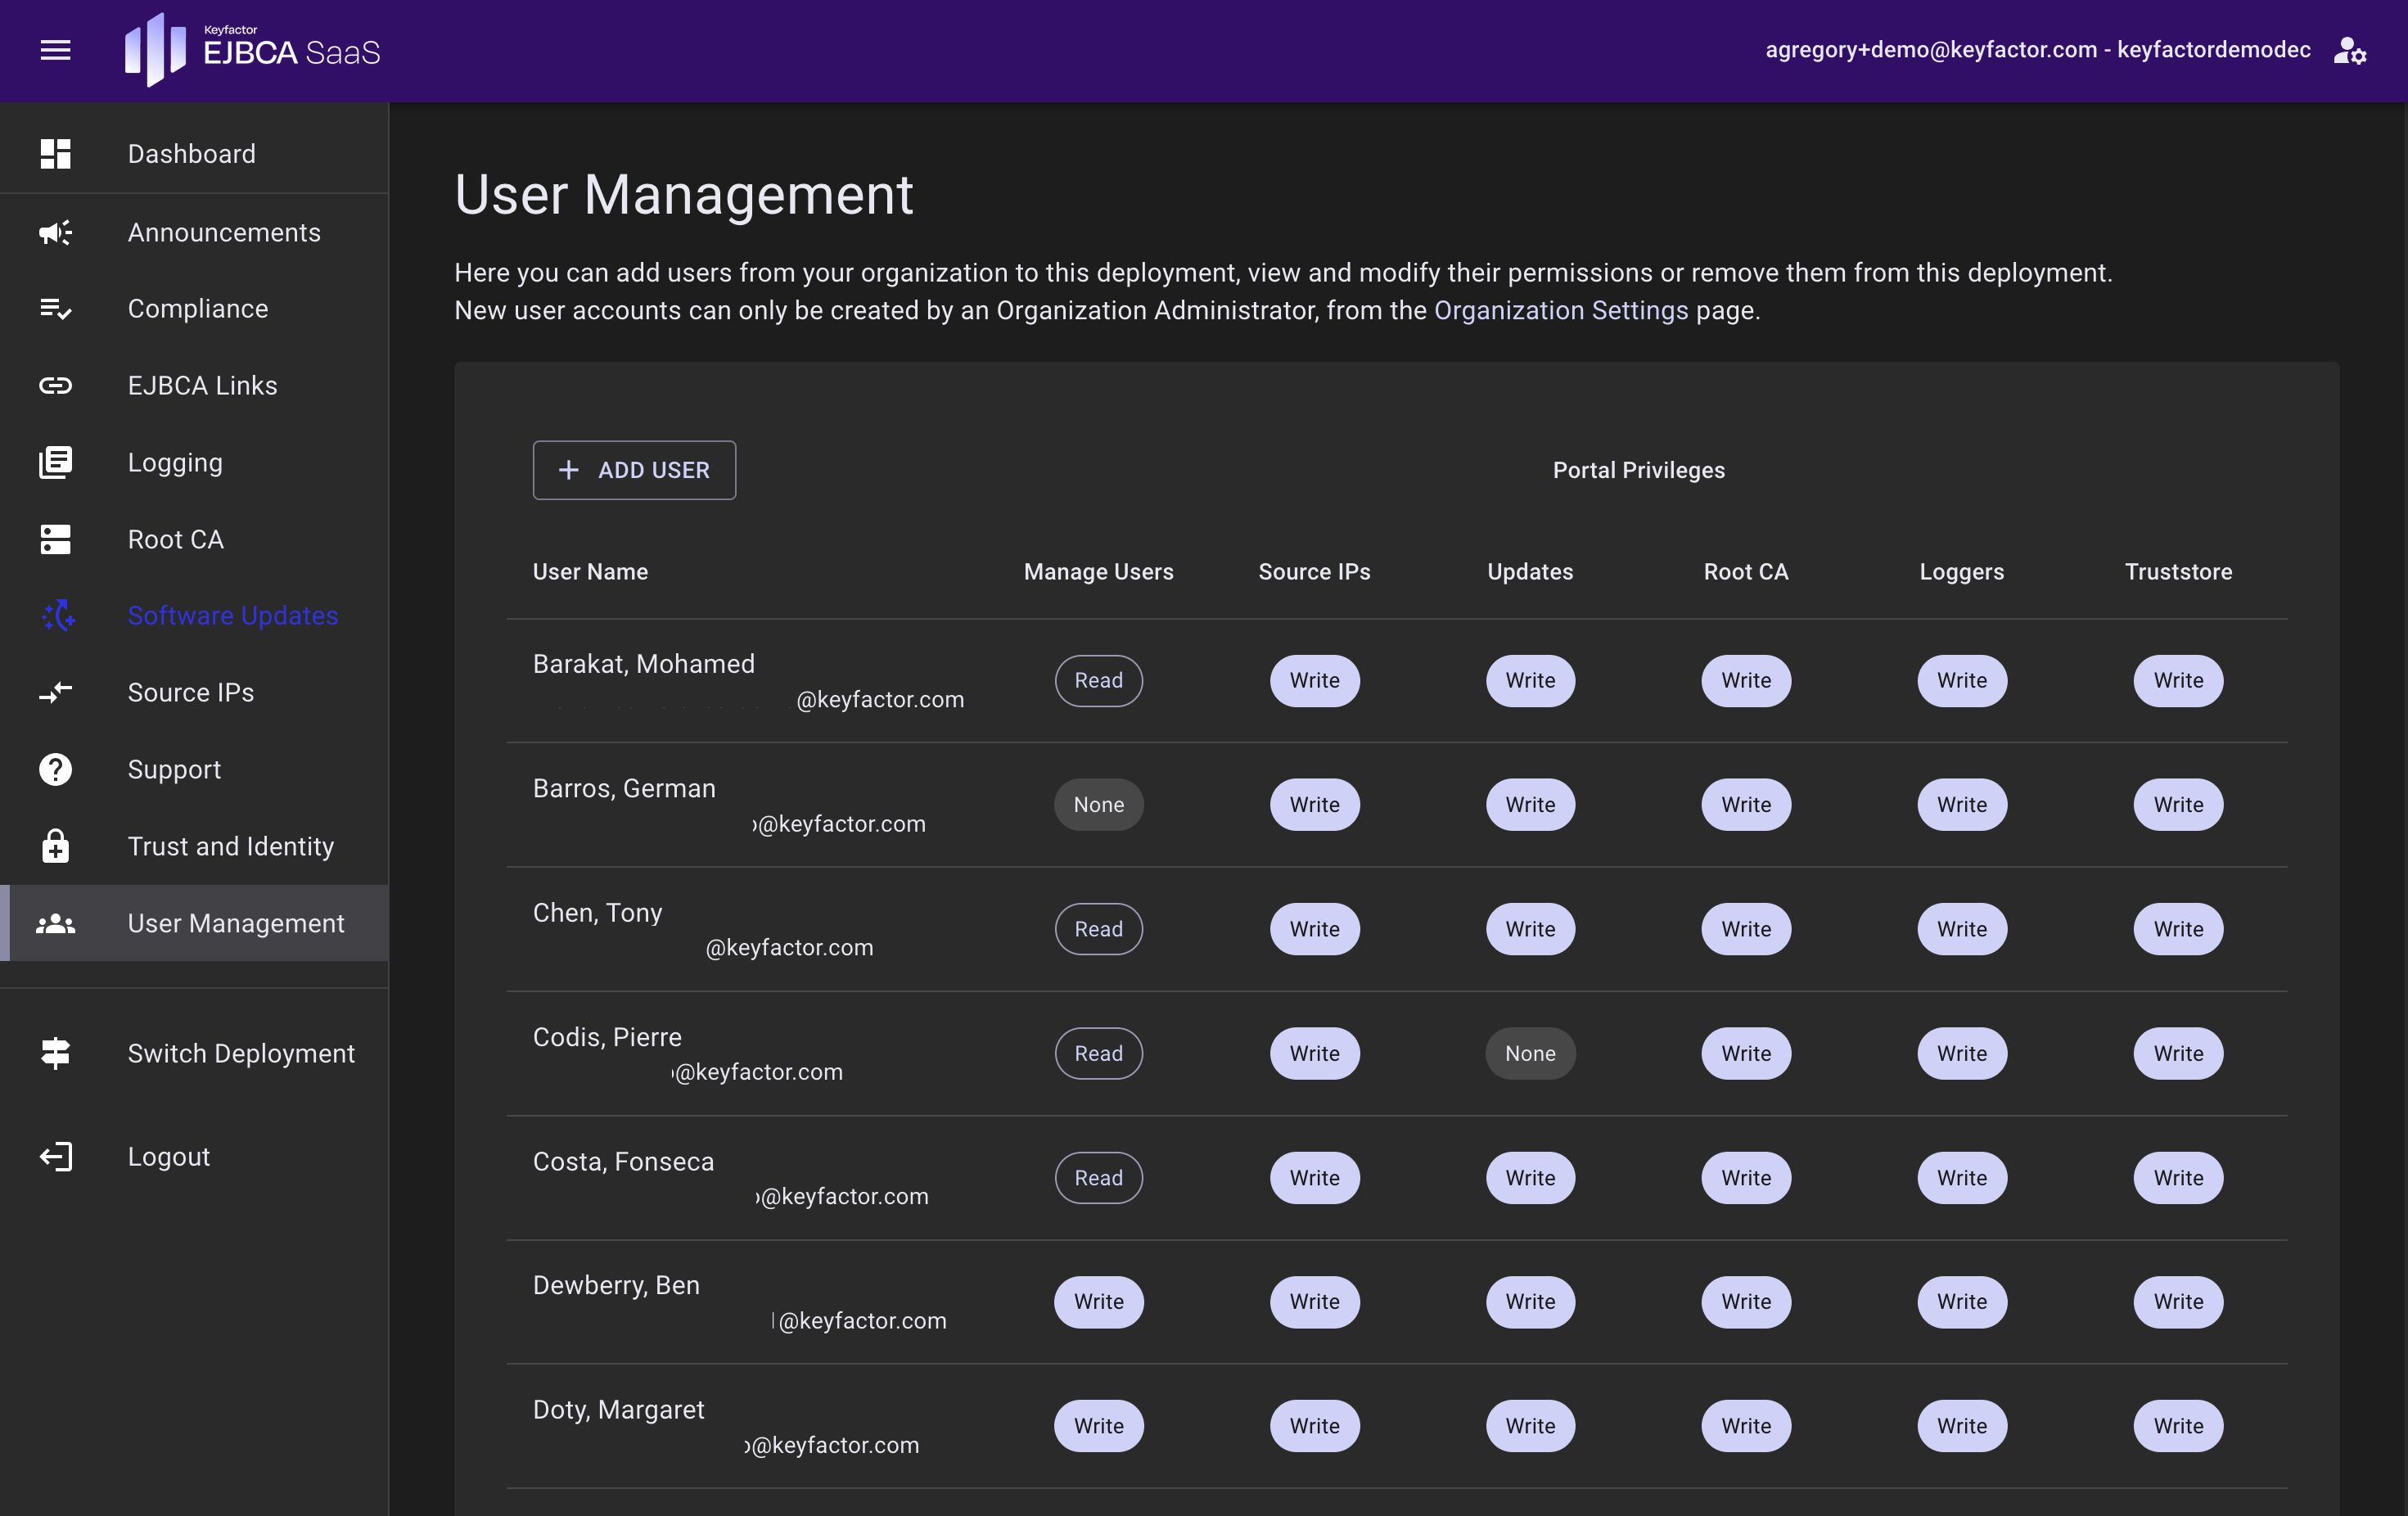Click the EJBCA Links chain icon
Image resolution: width=2408 pixels, height=1516 pixels.
[55, 386]
